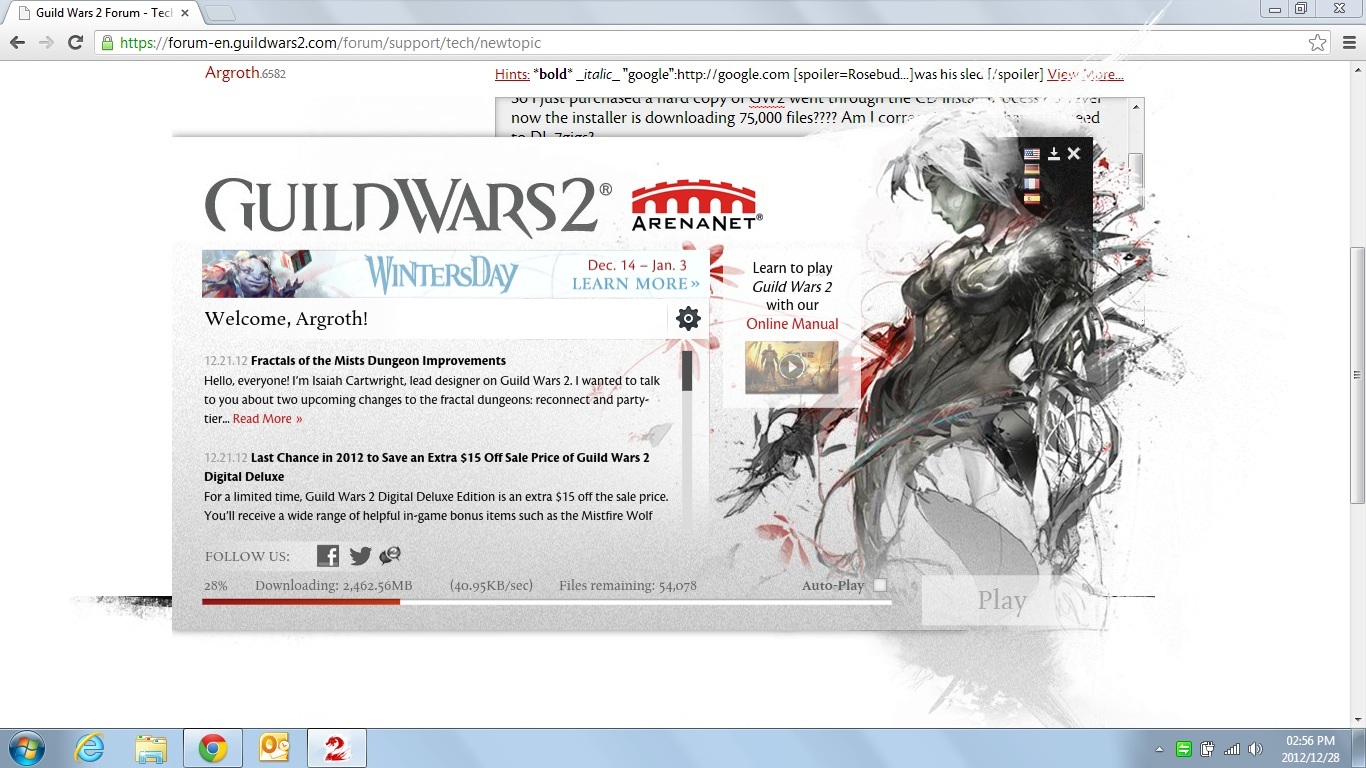Click the taskbar clock and date
This screenshot has height=768, width=1366.
pyautogui.click(x=1310, y=748)
